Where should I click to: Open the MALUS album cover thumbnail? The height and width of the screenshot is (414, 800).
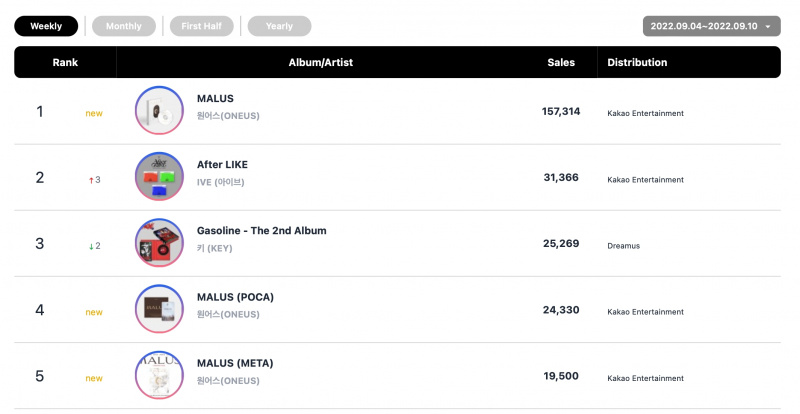(x=159, y=110)
